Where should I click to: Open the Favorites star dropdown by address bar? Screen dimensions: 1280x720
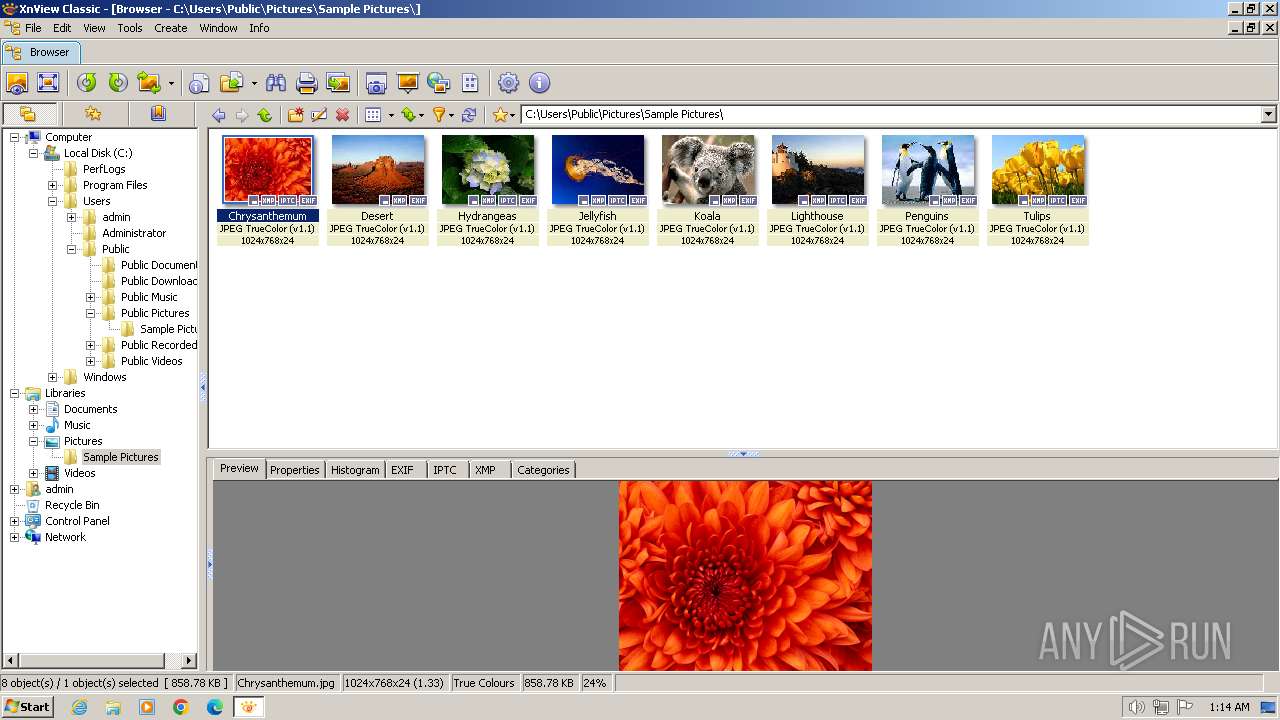503,115
